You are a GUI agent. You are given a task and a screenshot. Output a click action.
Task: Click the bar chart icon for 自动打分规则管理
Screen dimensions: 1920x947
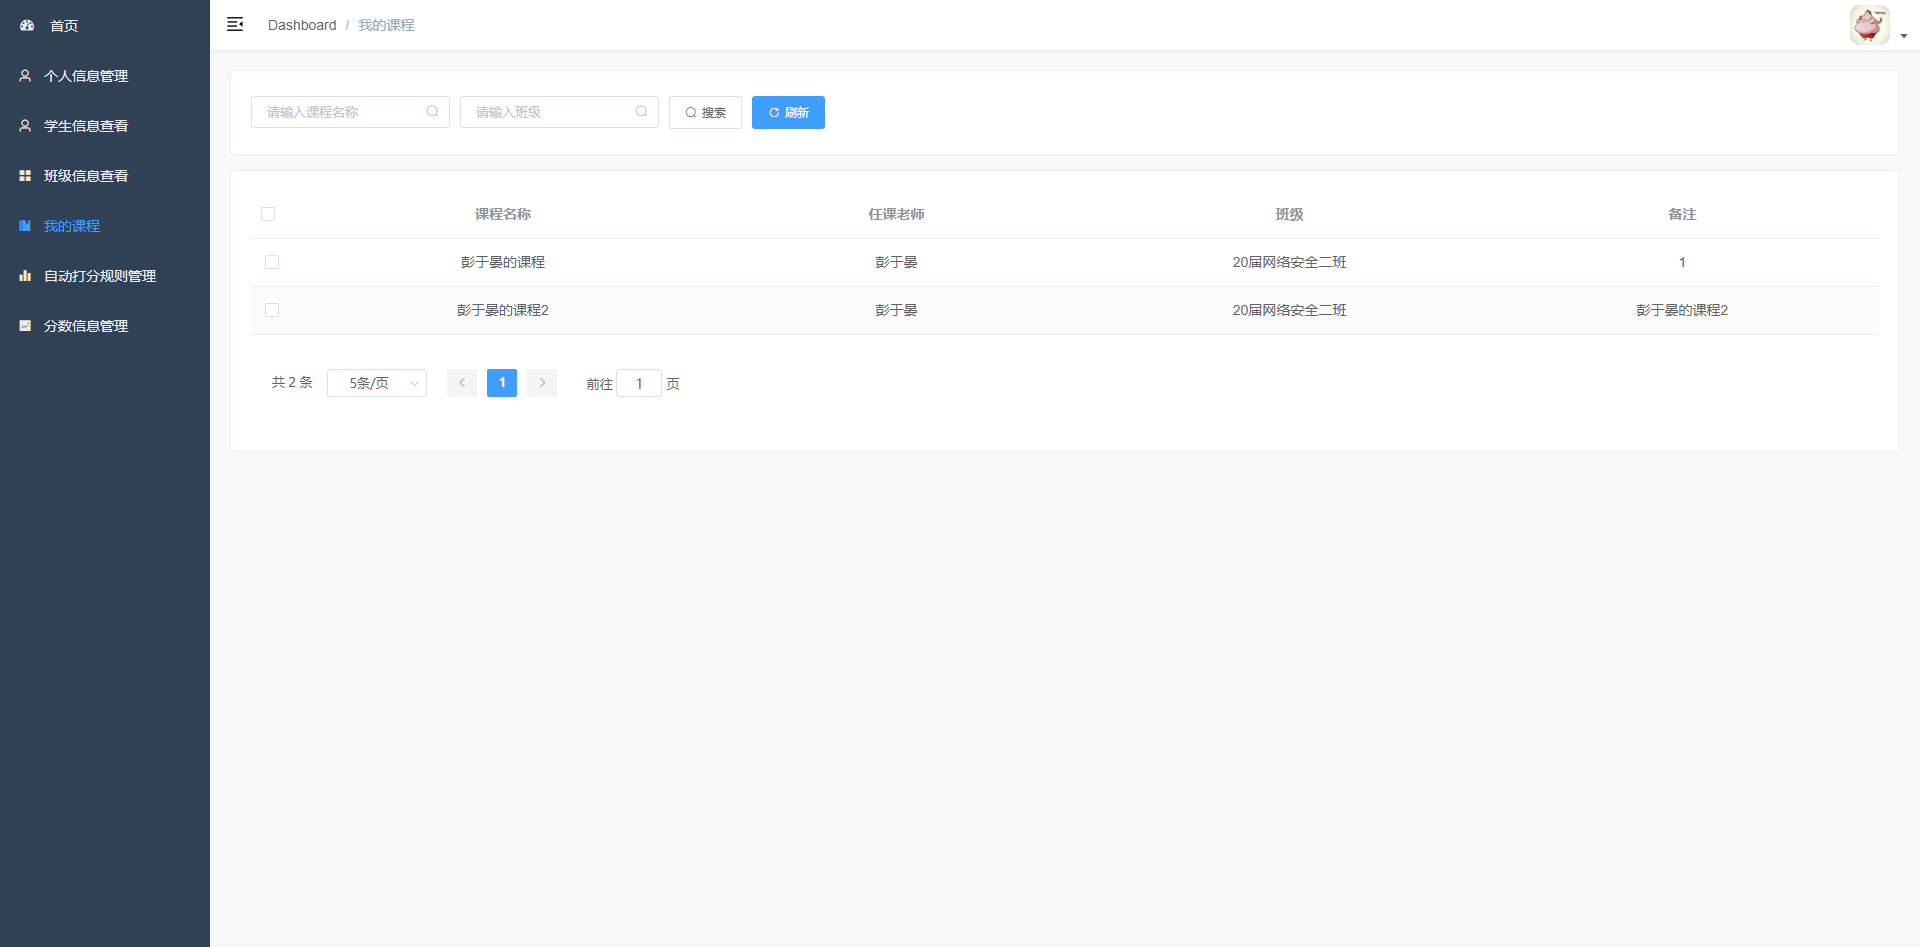click(25, 276)
